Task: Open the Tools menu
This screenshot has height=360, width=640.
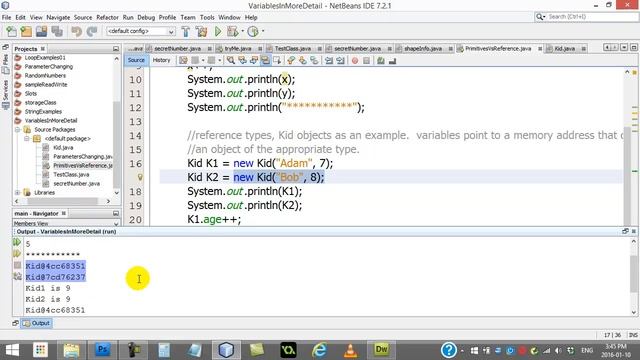Action: point(207,18)
